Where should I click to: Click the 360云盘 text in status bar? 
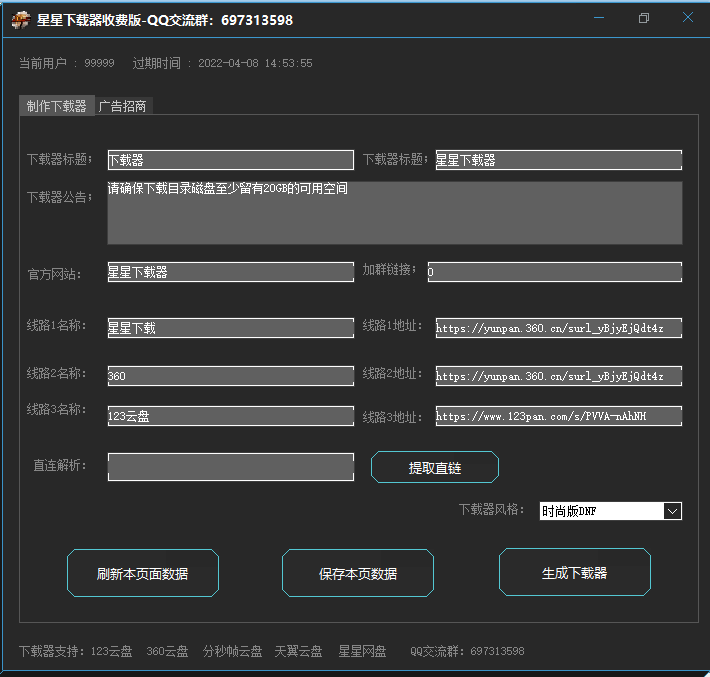pos(167,651)
